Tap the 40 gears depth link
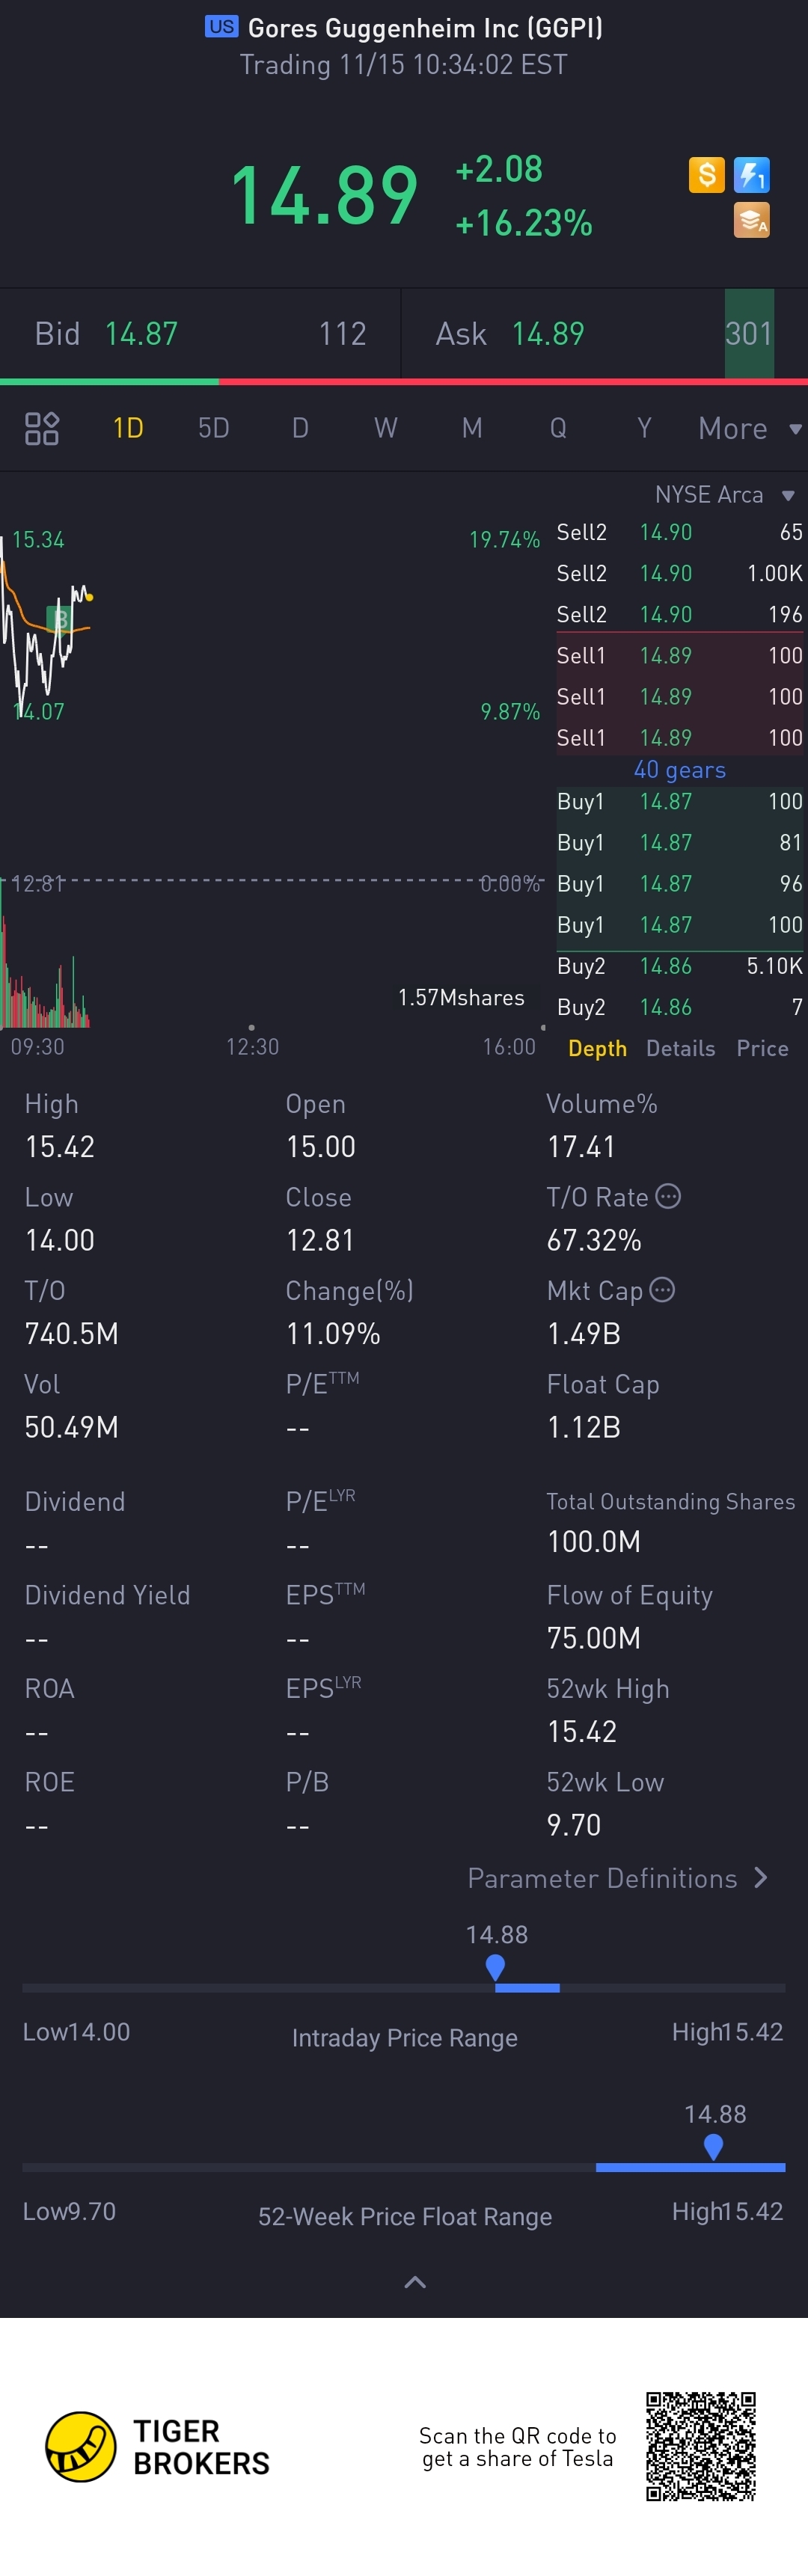 coord(680,770)
